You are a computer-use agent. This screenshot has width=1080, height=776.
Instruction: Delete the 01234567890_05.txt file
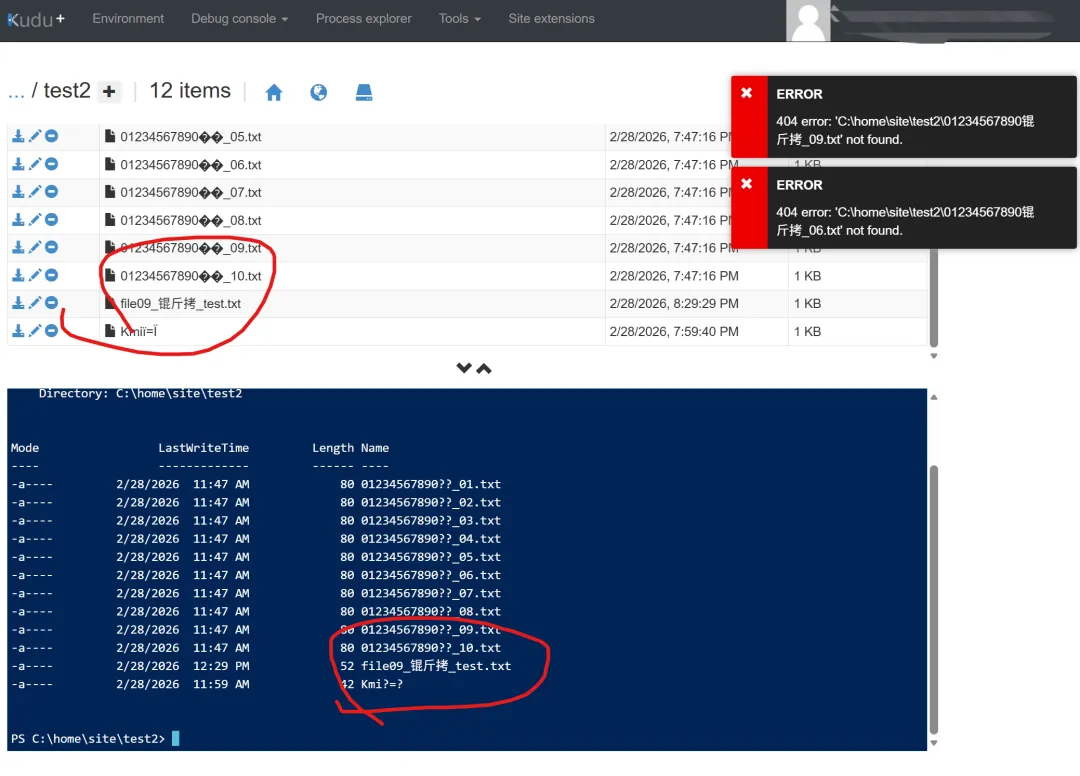52,136
